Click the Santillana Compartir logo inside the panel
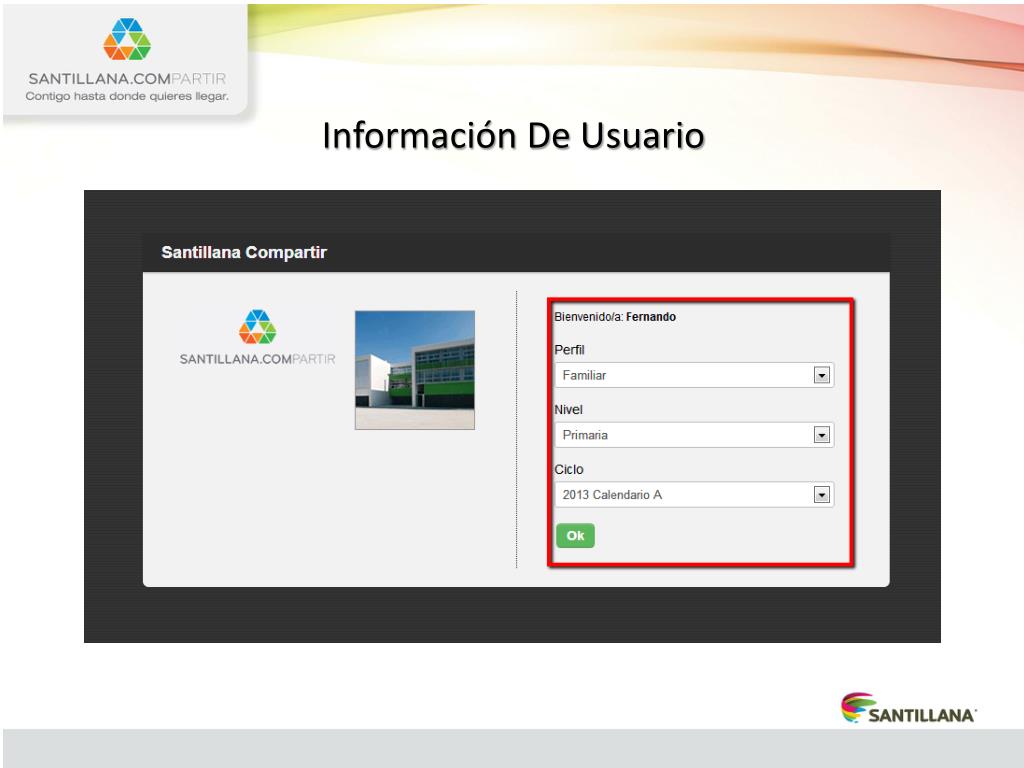1024x768 pixels. (x=257, y=337)
